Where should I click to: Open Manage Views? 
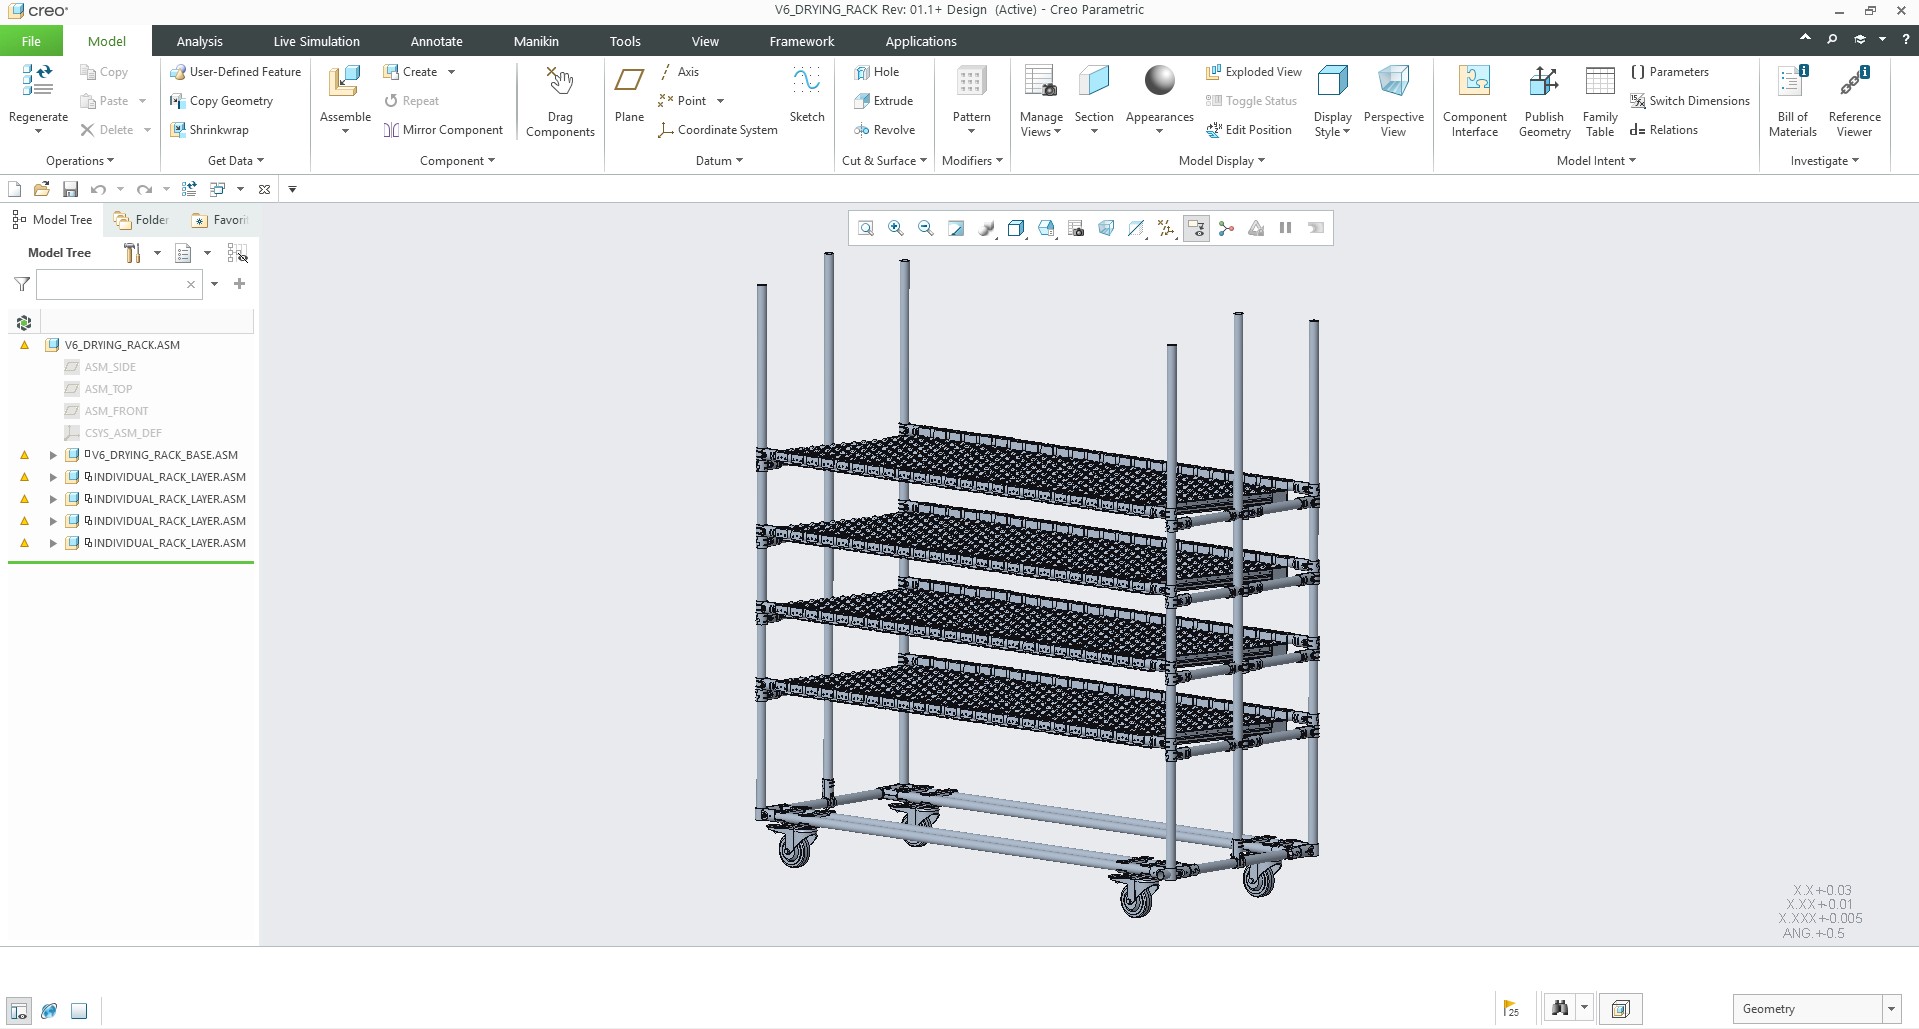[1041, 101]
